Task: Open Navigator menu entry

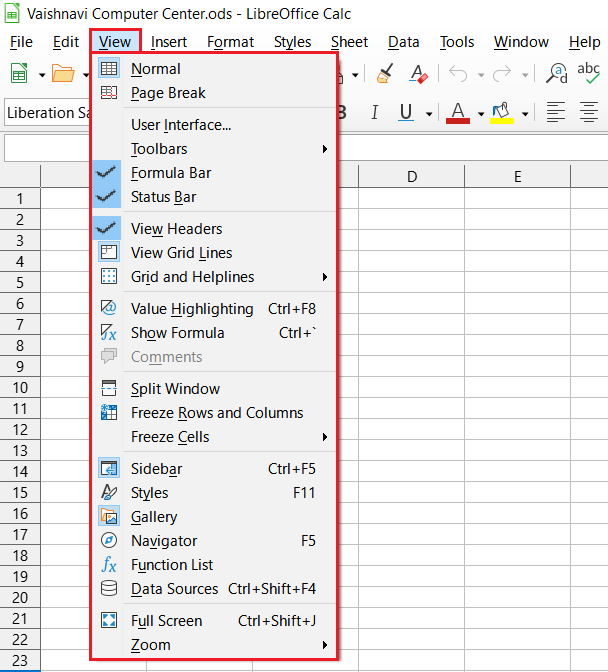Action: (x=214, y=541)
